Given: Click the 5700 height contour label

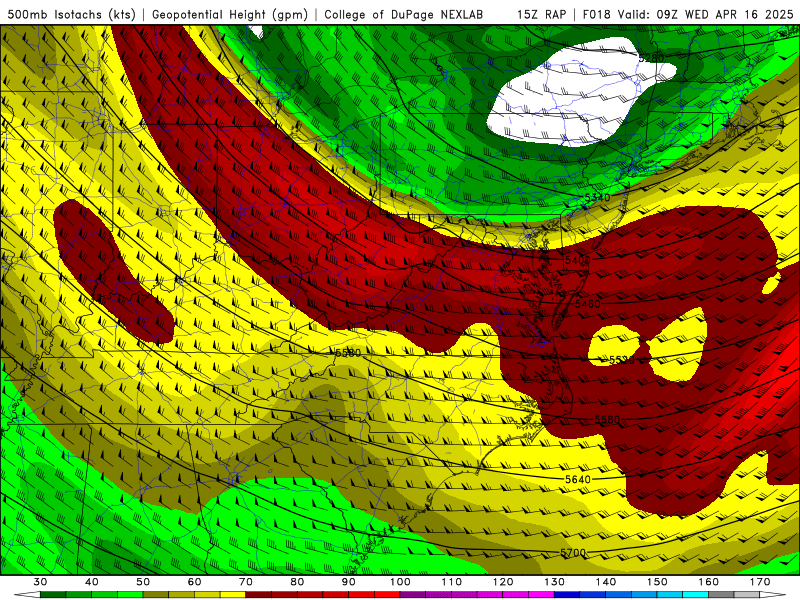Looking at the screenshot, I should pos(573,553).
